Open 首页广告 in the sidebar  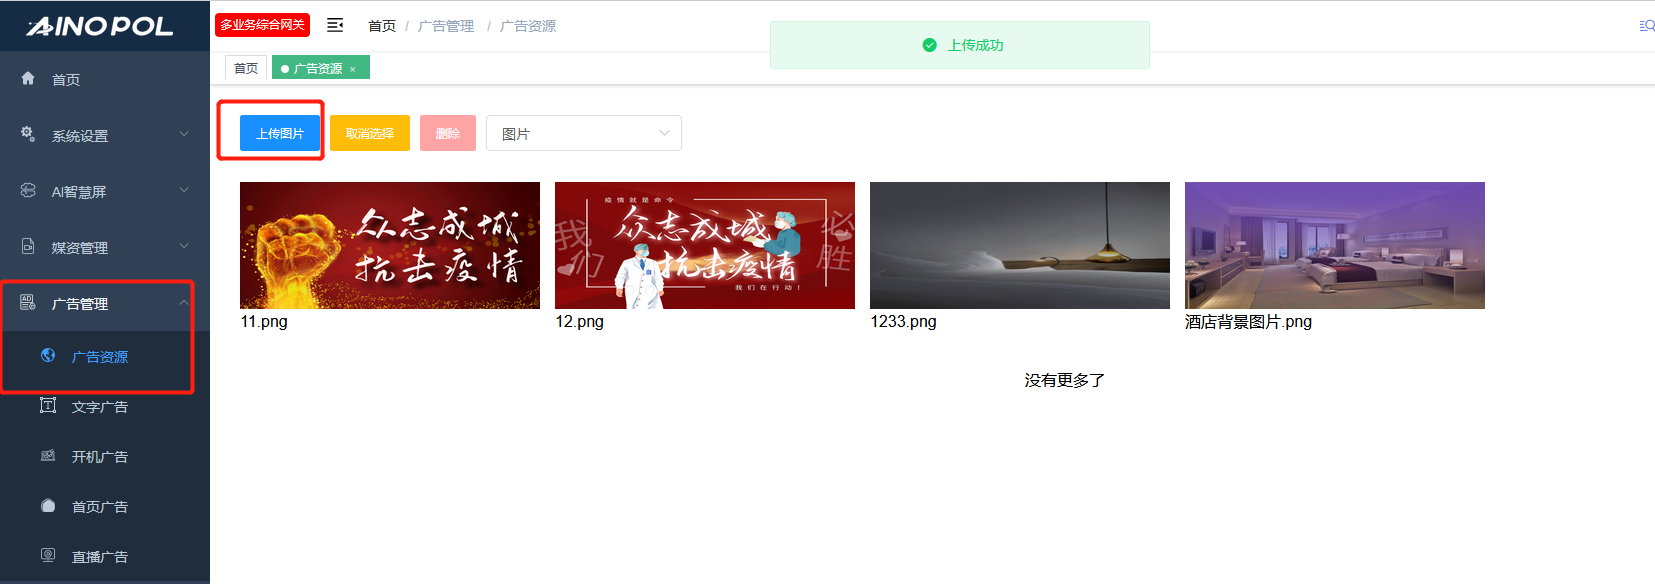[99, 507]
